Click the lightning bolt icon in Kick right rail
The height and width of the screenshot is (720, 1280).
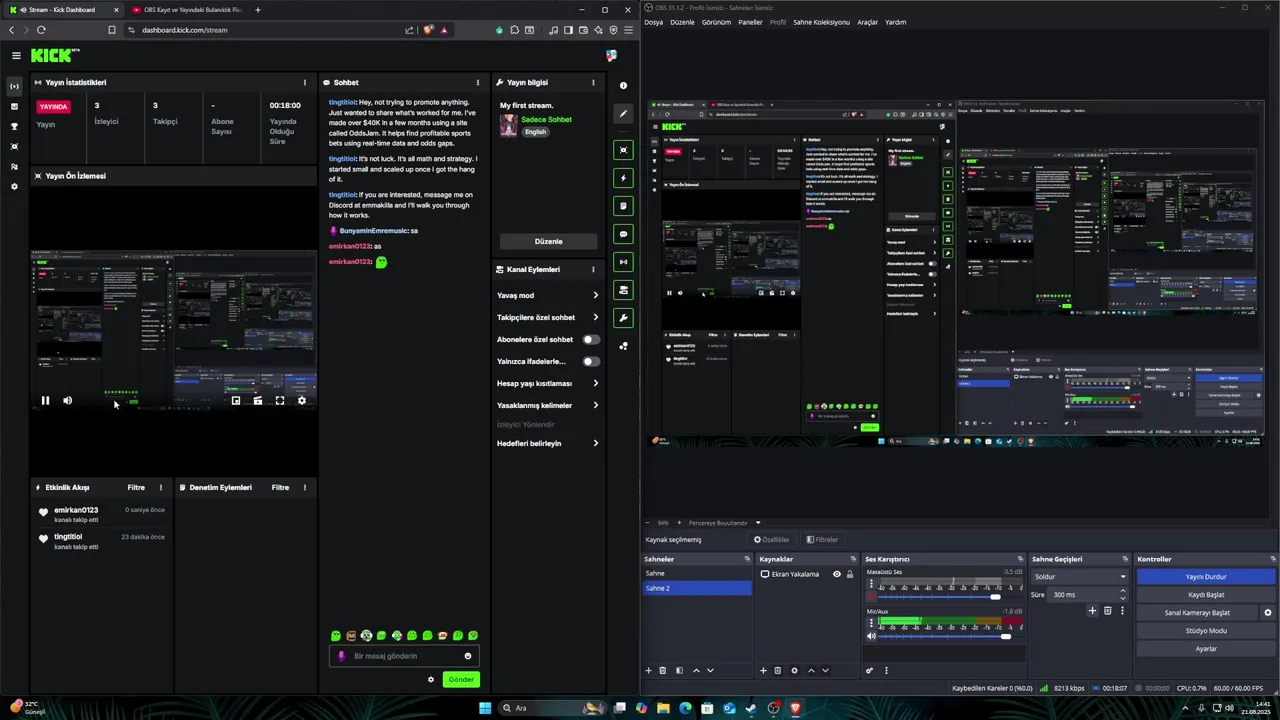(623, 178)
